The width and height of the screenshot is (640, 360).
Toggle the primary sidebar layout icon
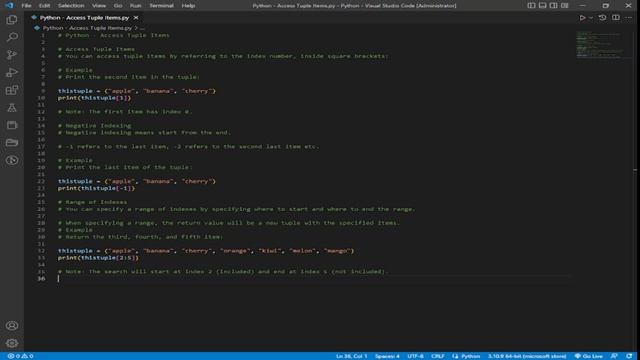click(x=531, y=6)
